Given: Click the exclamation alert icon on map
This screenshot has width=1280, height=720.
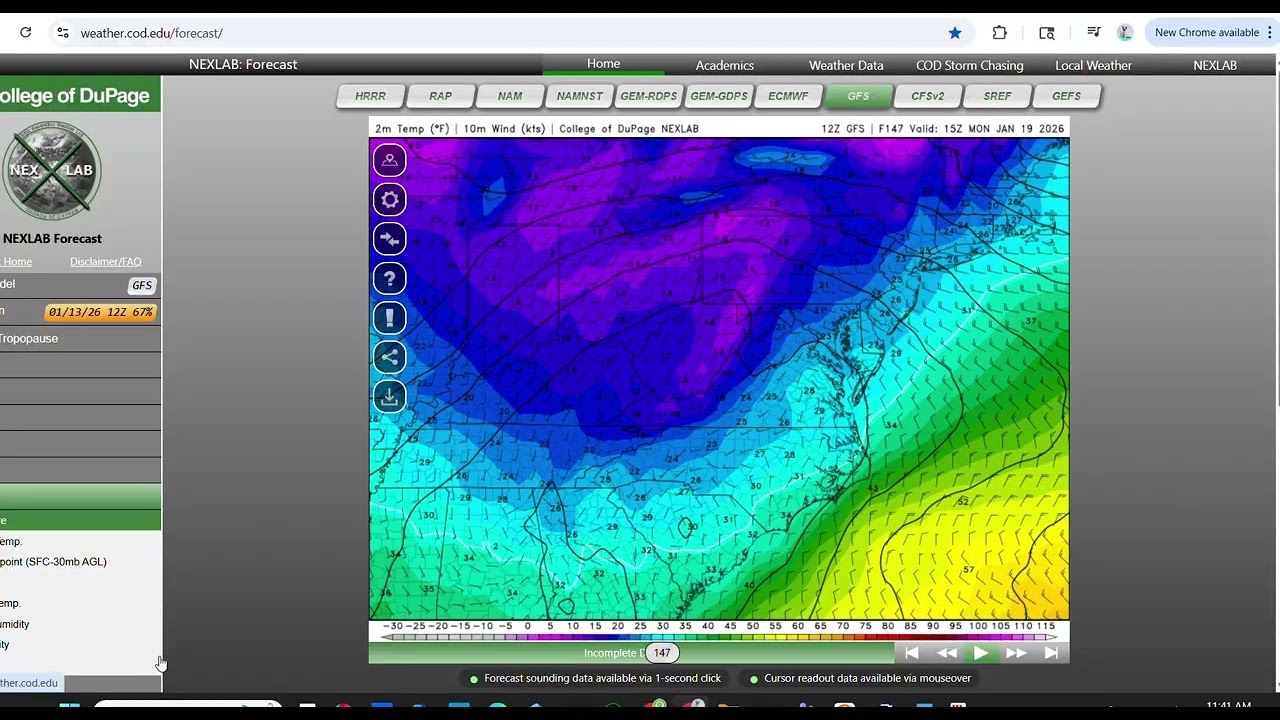Looking at the screenshot, I should tap(390, 318).
